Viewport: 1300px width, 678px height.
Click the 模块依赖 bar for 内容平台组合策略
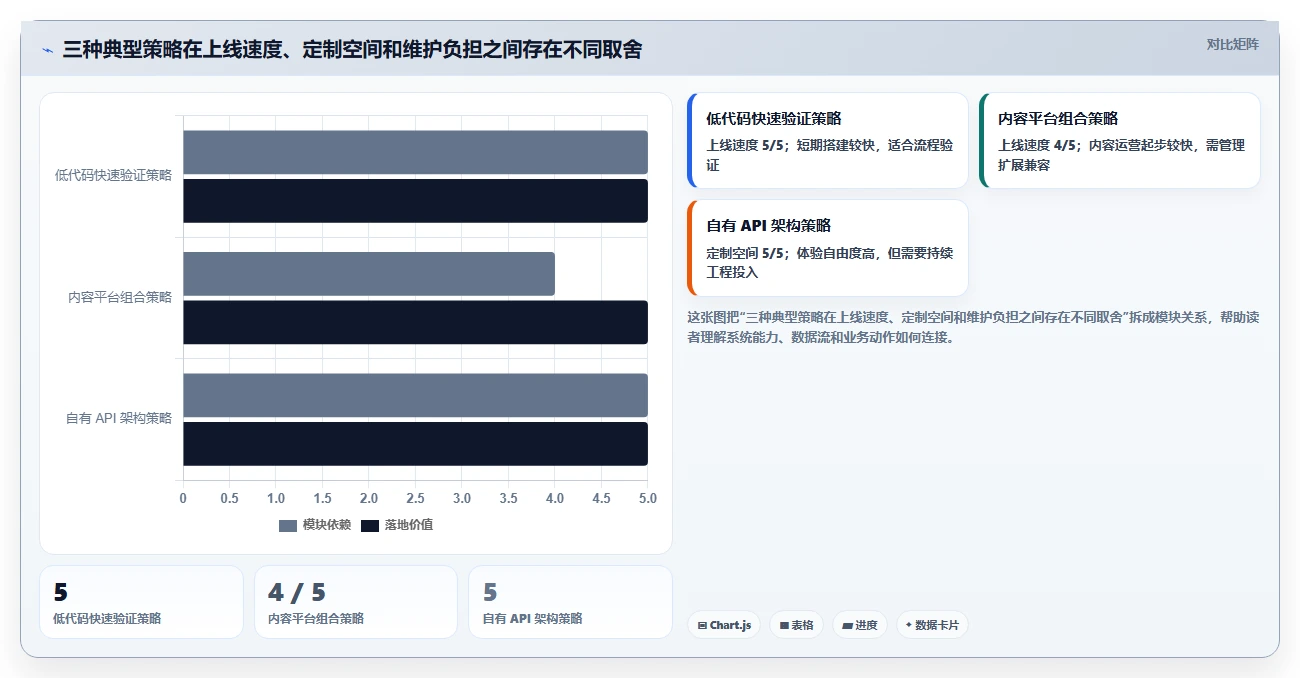369,274
